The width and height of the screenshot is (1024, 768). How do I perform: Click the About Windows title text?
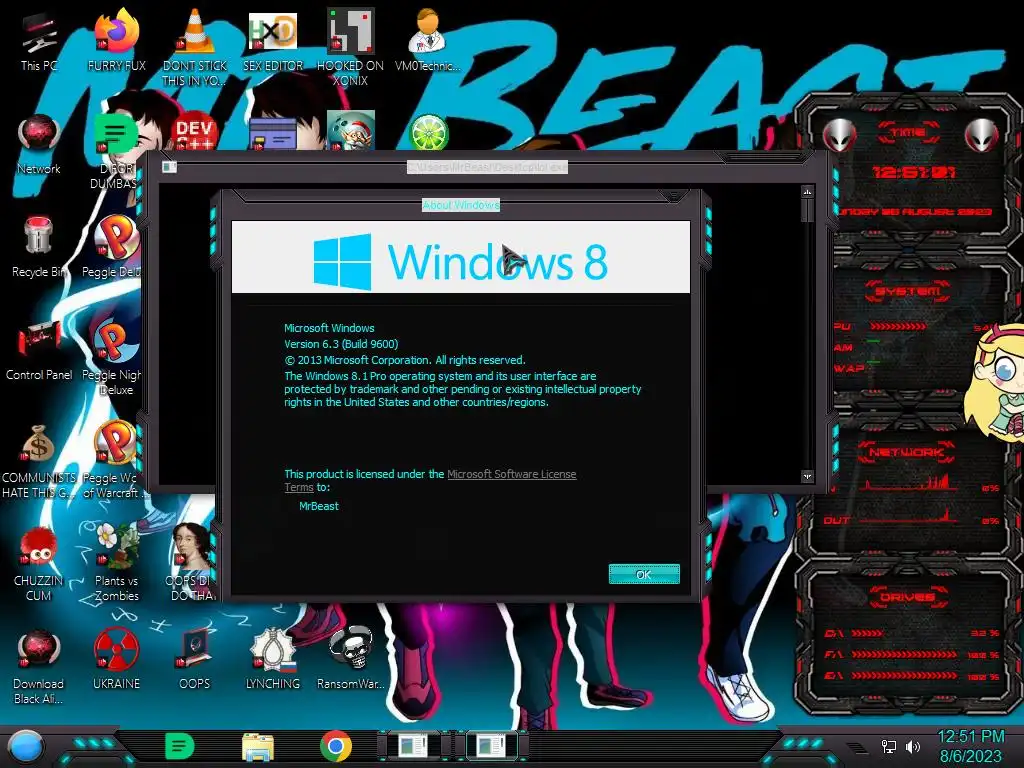click(x=461, y=205)
